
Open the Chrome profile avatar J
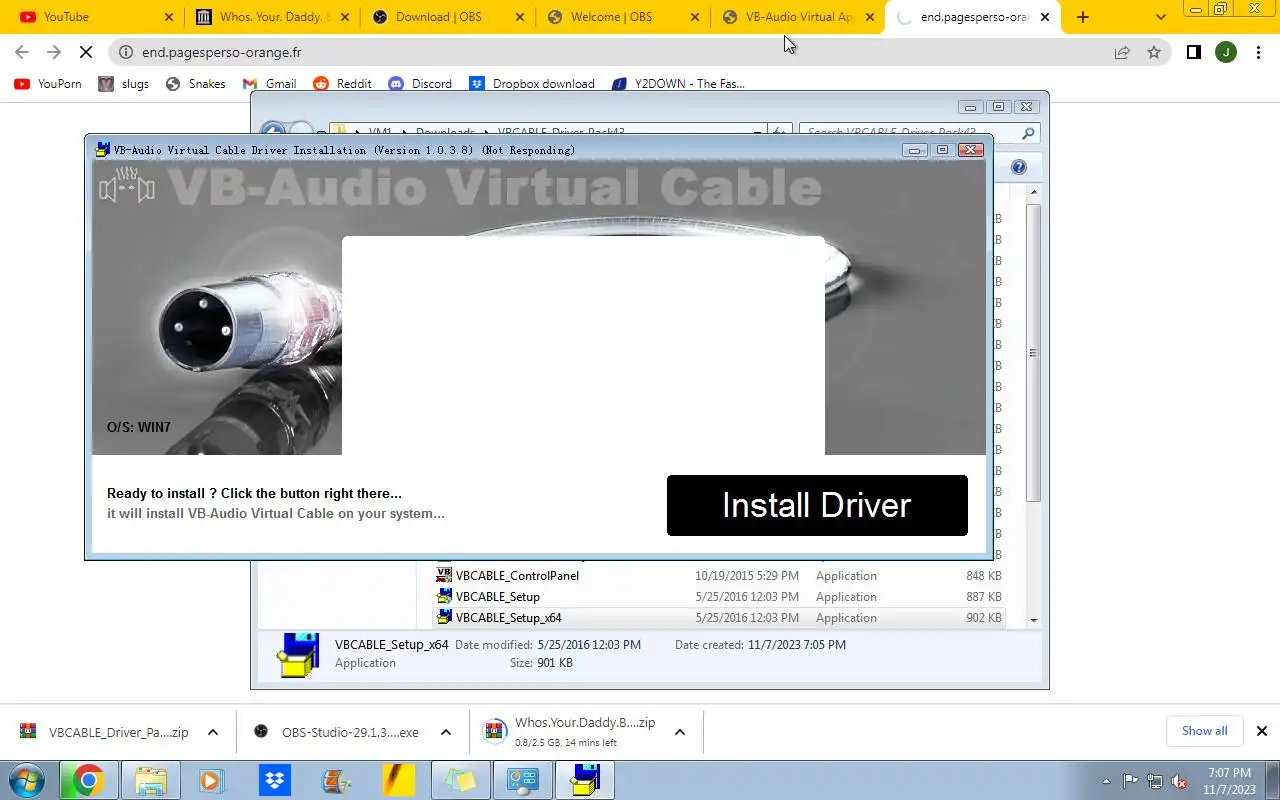coord(1226,52)
